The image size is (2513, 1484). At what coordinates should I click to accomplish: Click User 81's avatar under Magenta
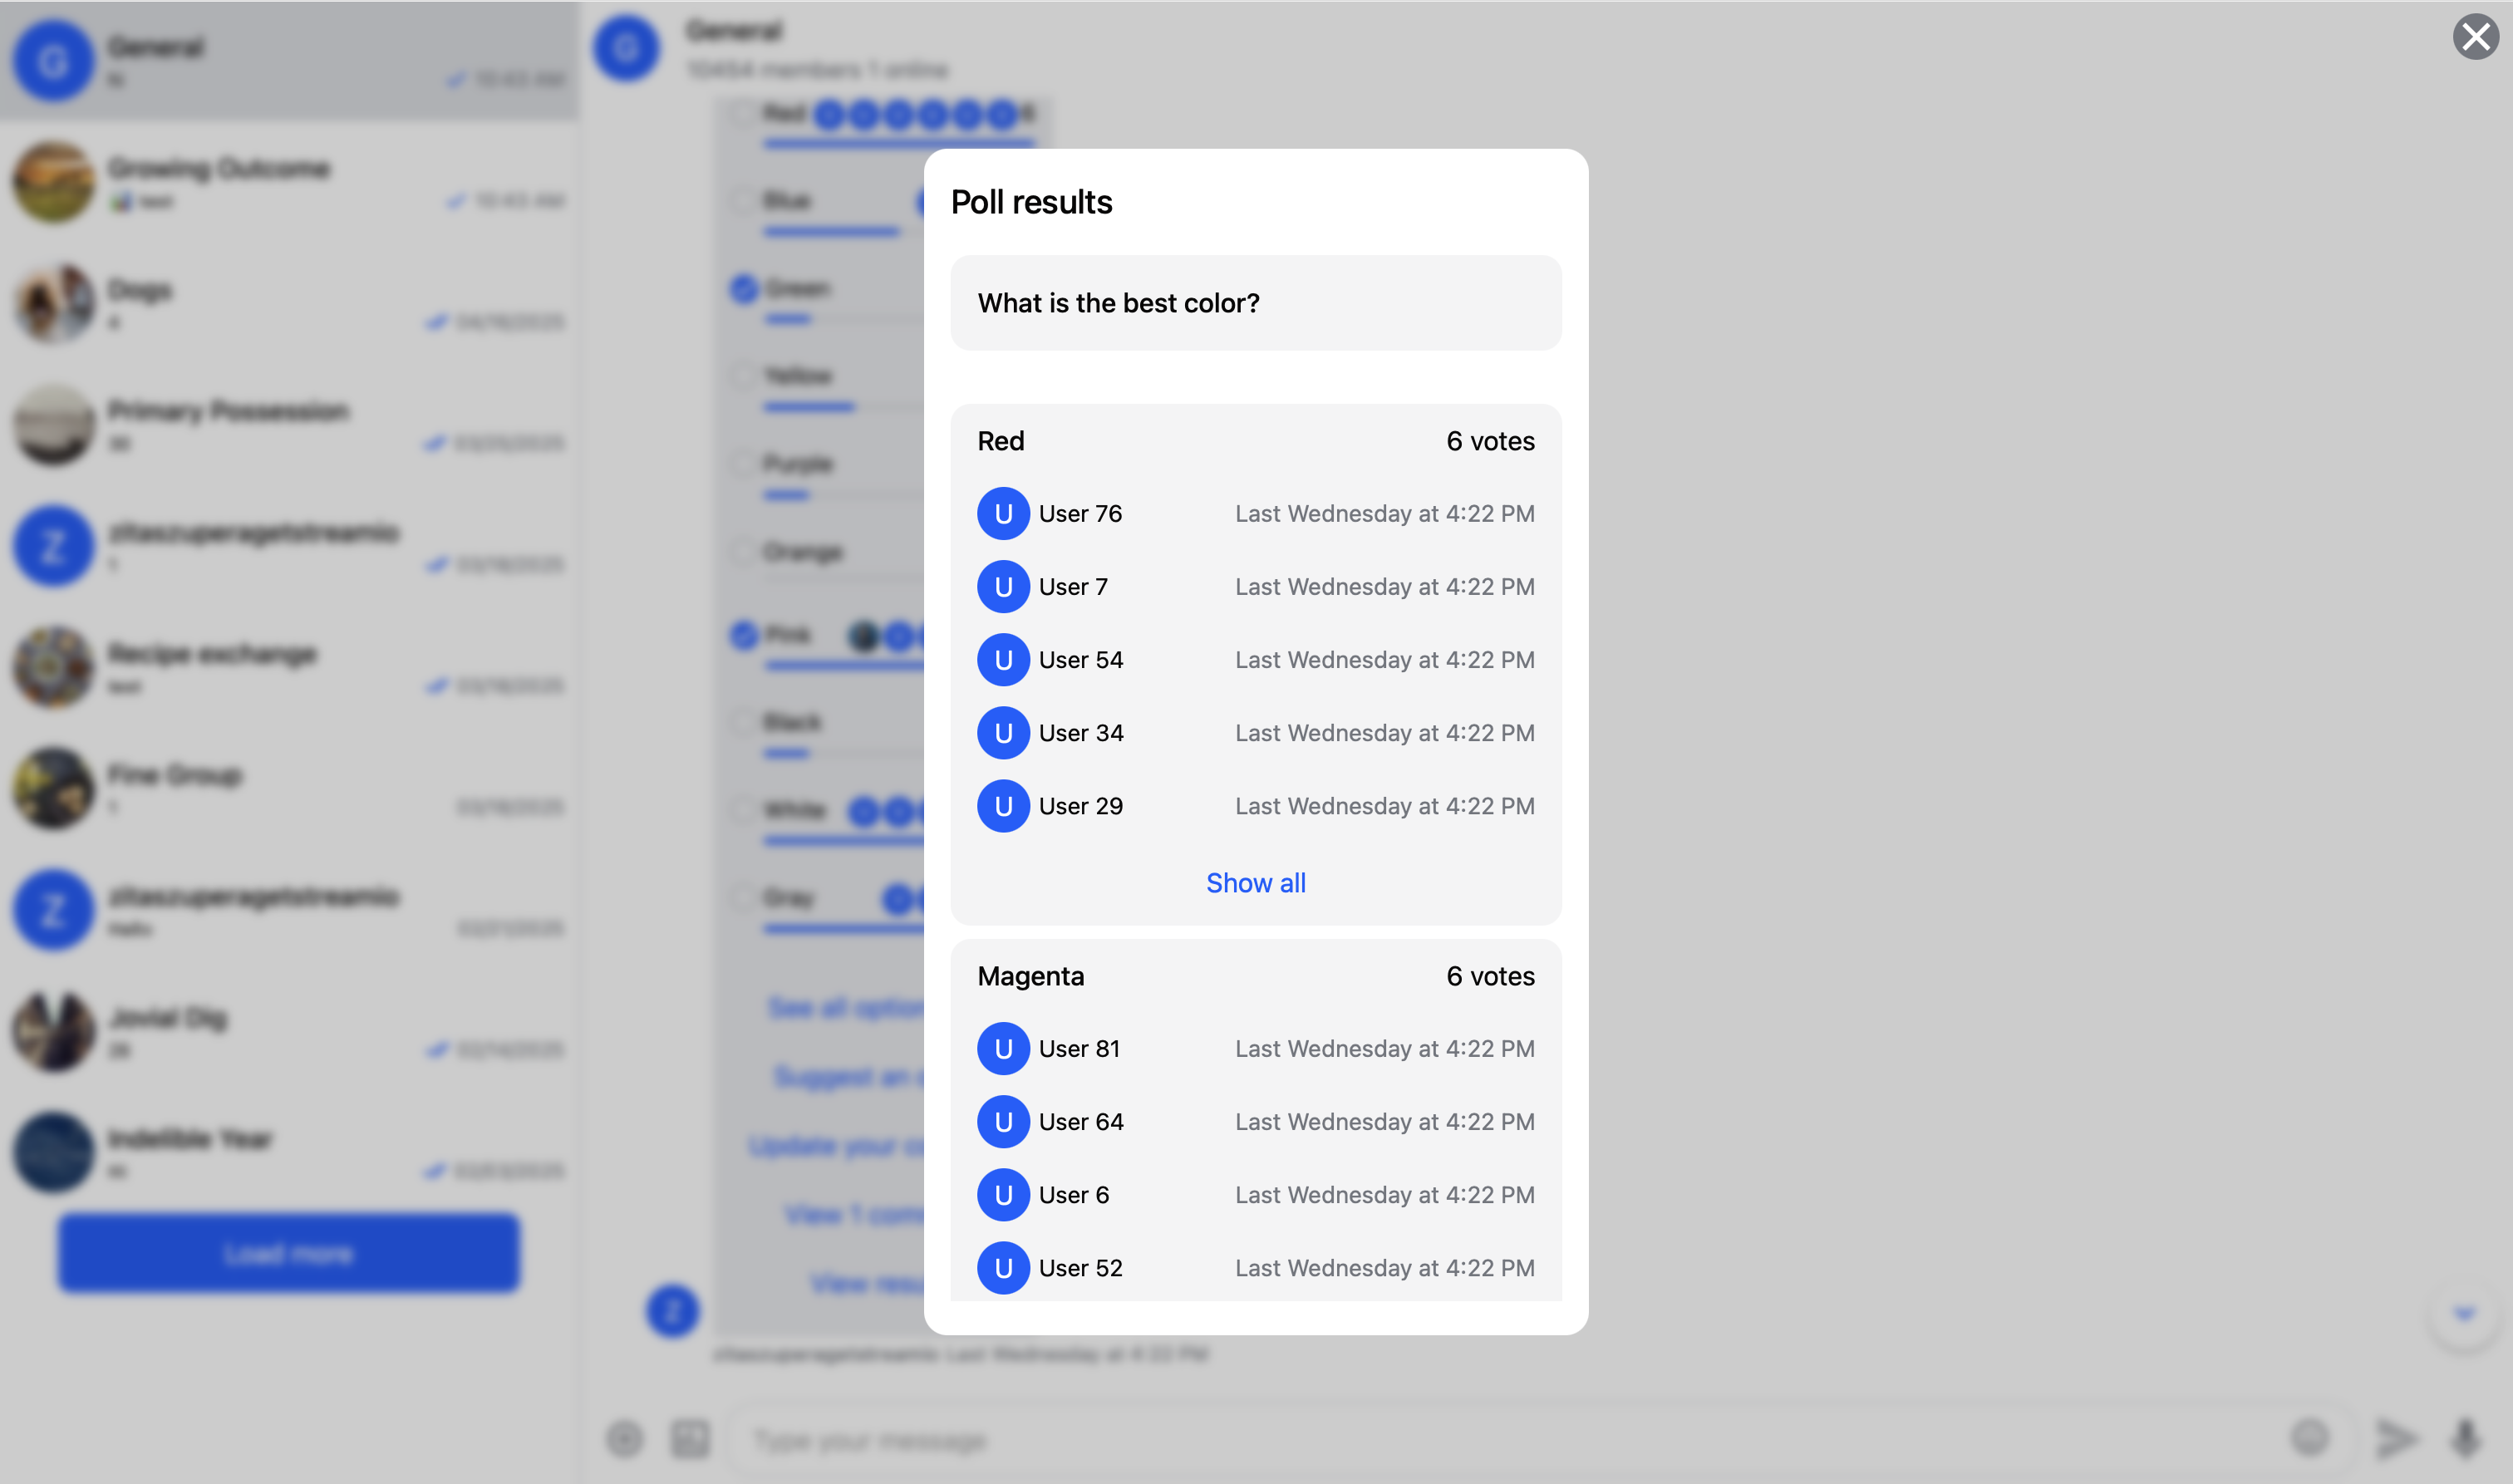pyautogui.click(x=1003, y=1048)
